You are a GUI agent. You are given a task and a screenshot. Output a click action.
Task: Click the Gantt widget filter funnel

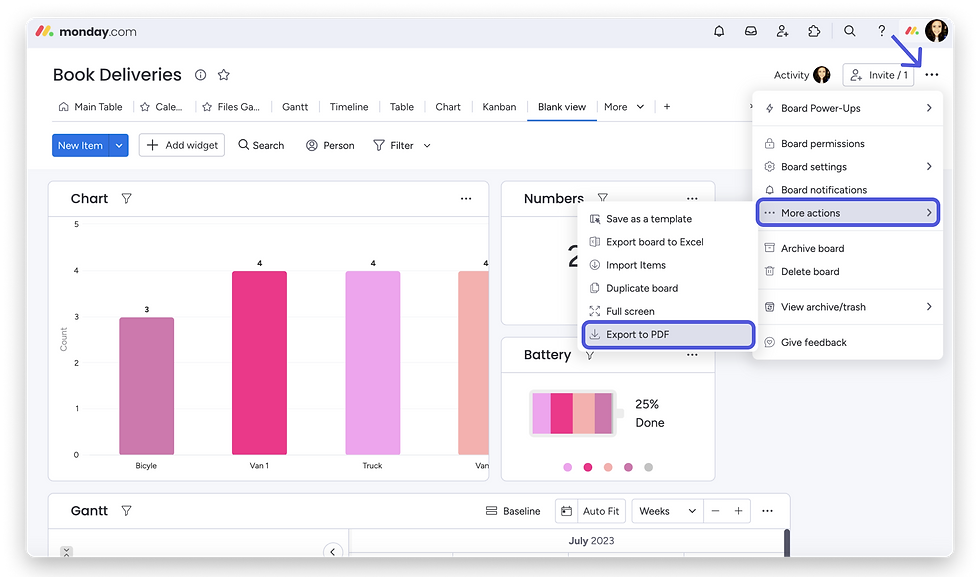[126, 511]
